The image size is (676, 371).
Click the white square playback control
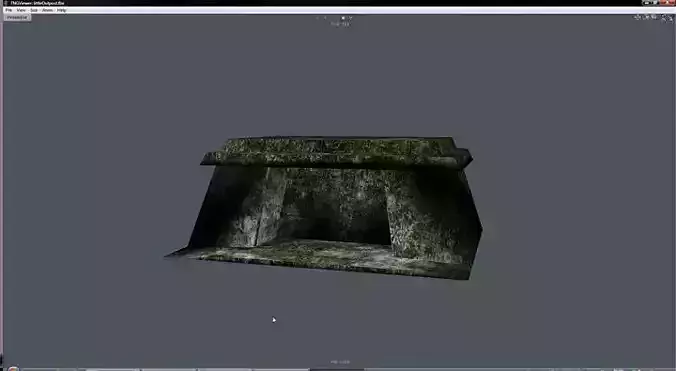pos(343,18)
